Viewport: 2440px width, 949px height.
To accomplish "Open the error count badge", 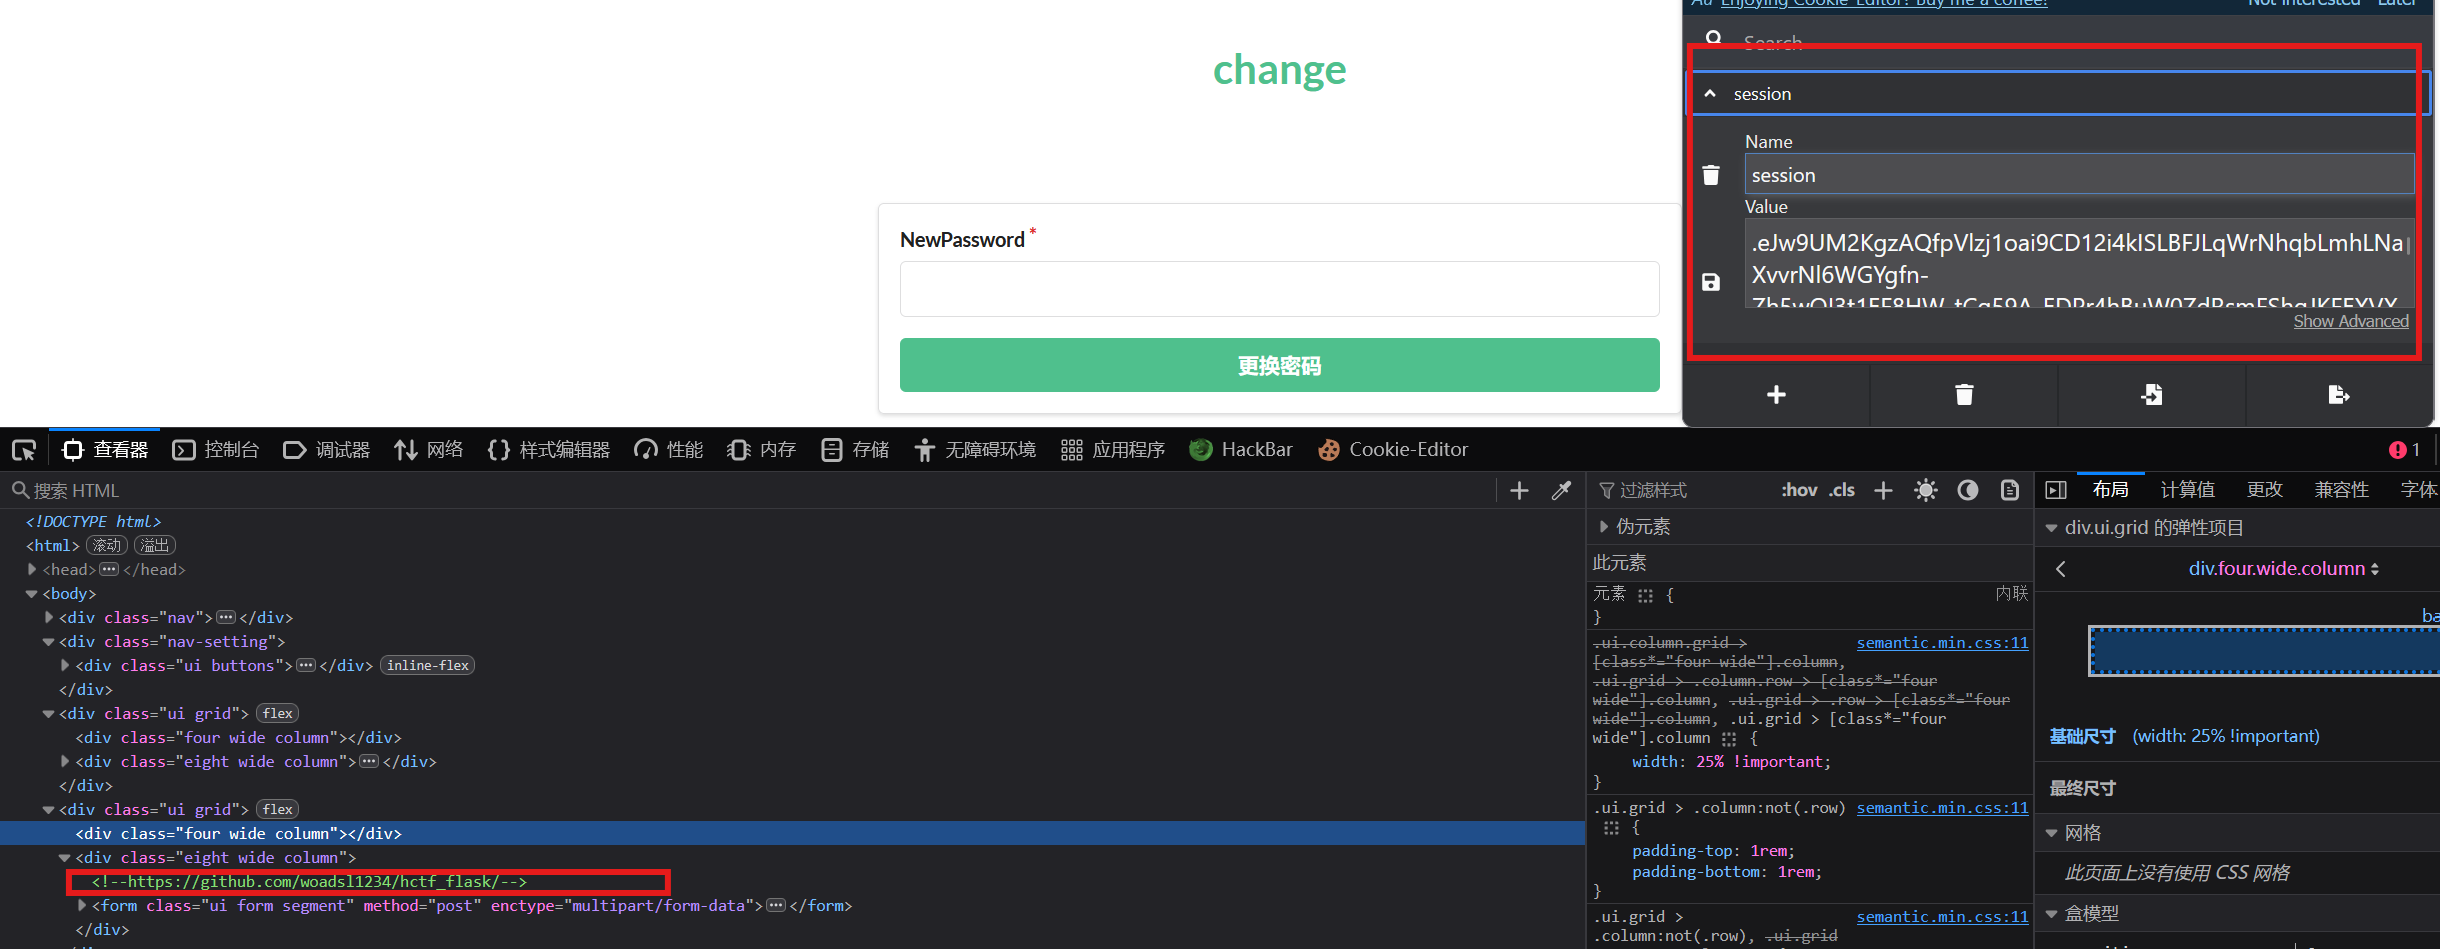I will pos(2404,450).
